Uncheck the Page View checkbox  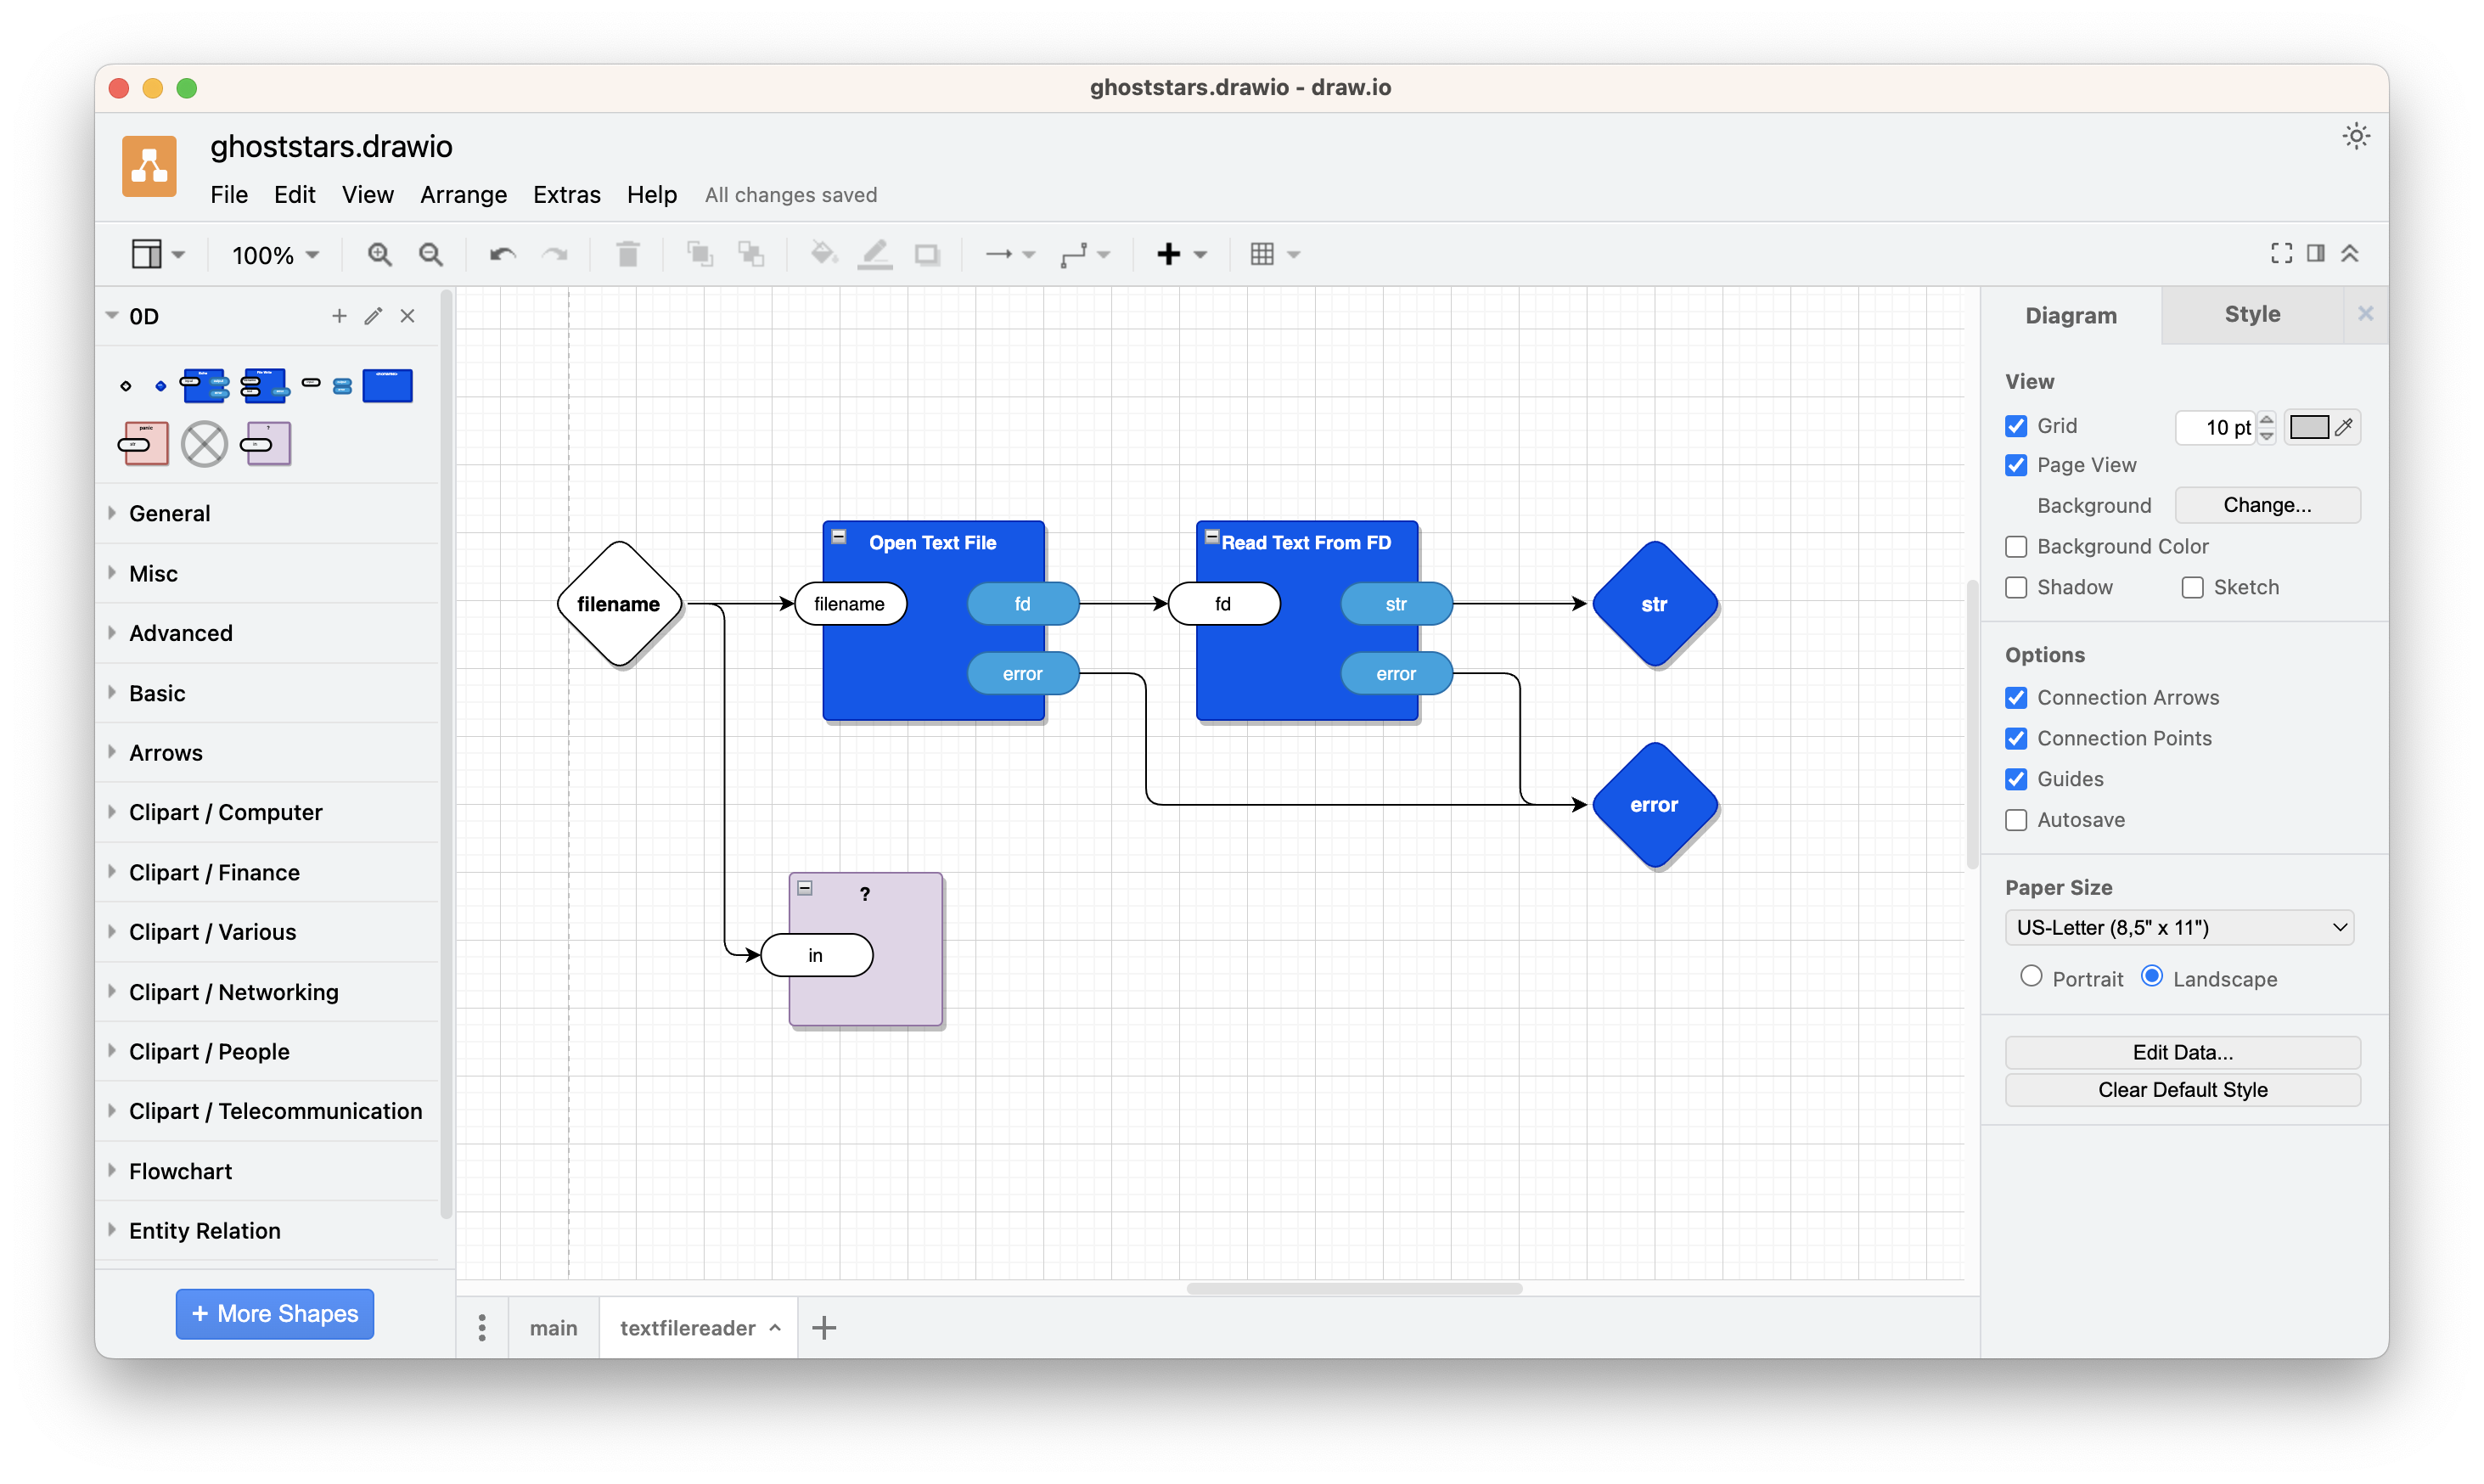pos(2016,465)
